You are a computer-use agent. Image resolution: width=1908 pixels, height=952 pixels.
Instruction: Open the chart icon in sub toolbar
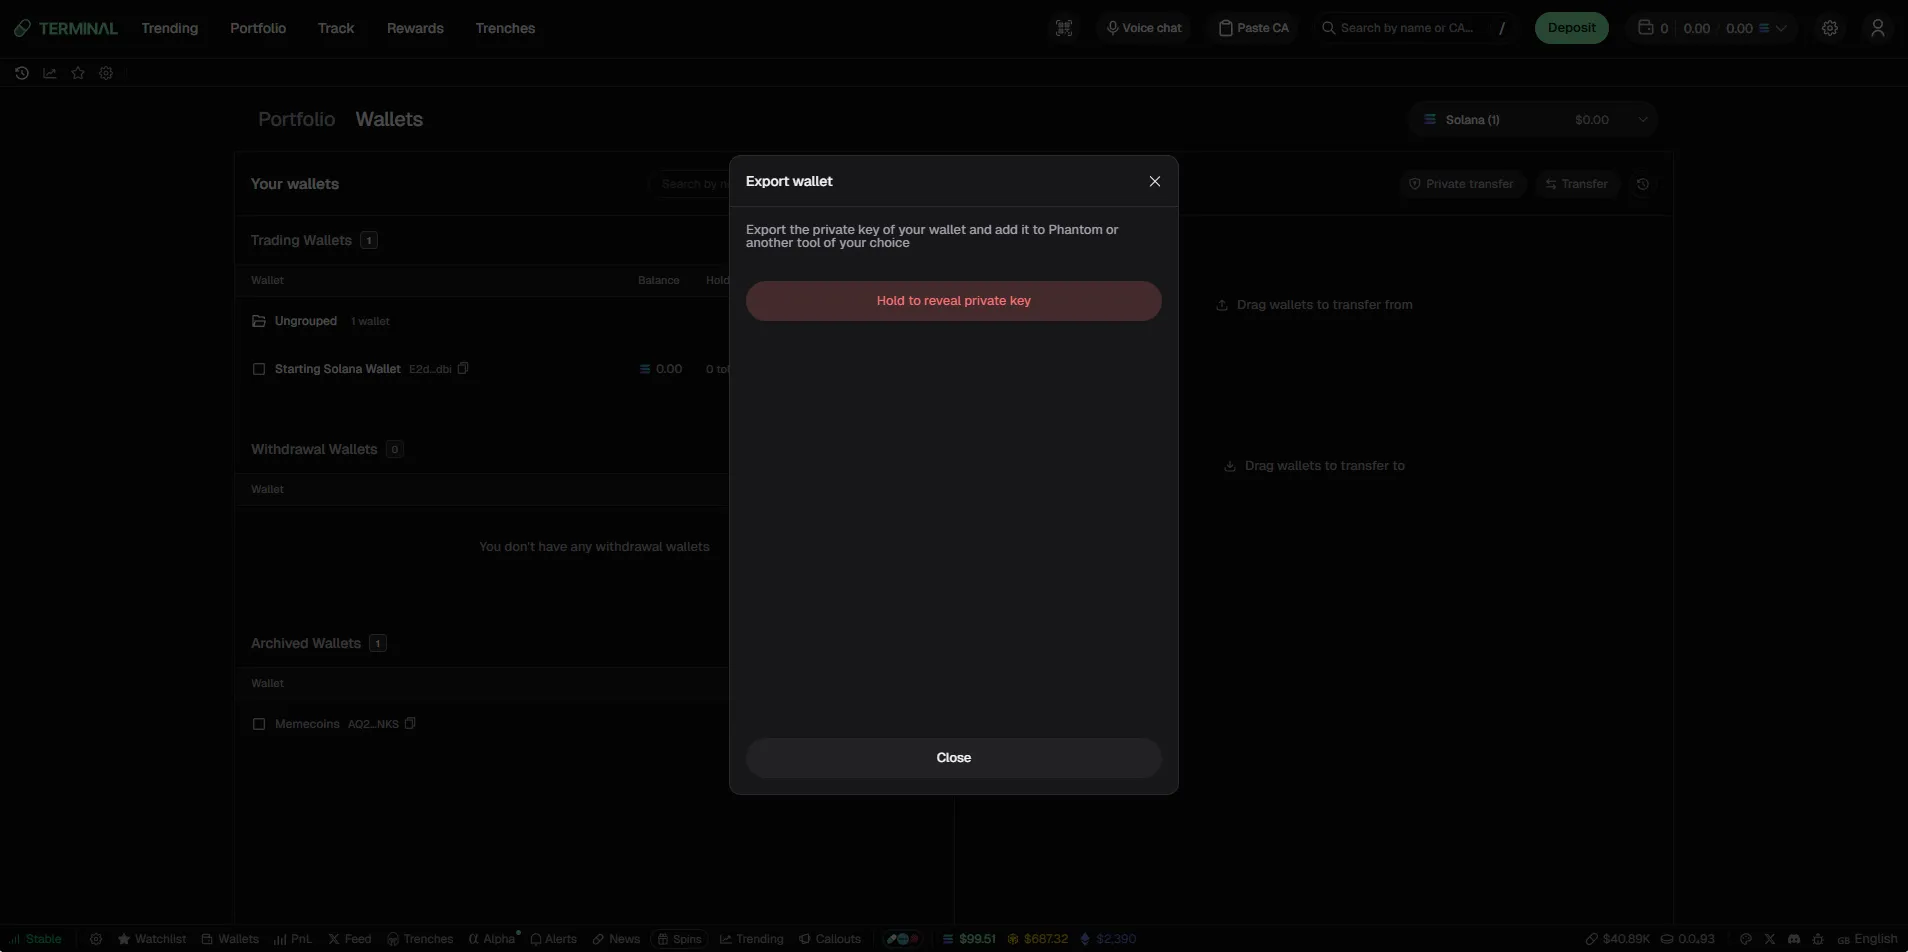point(50,73)
